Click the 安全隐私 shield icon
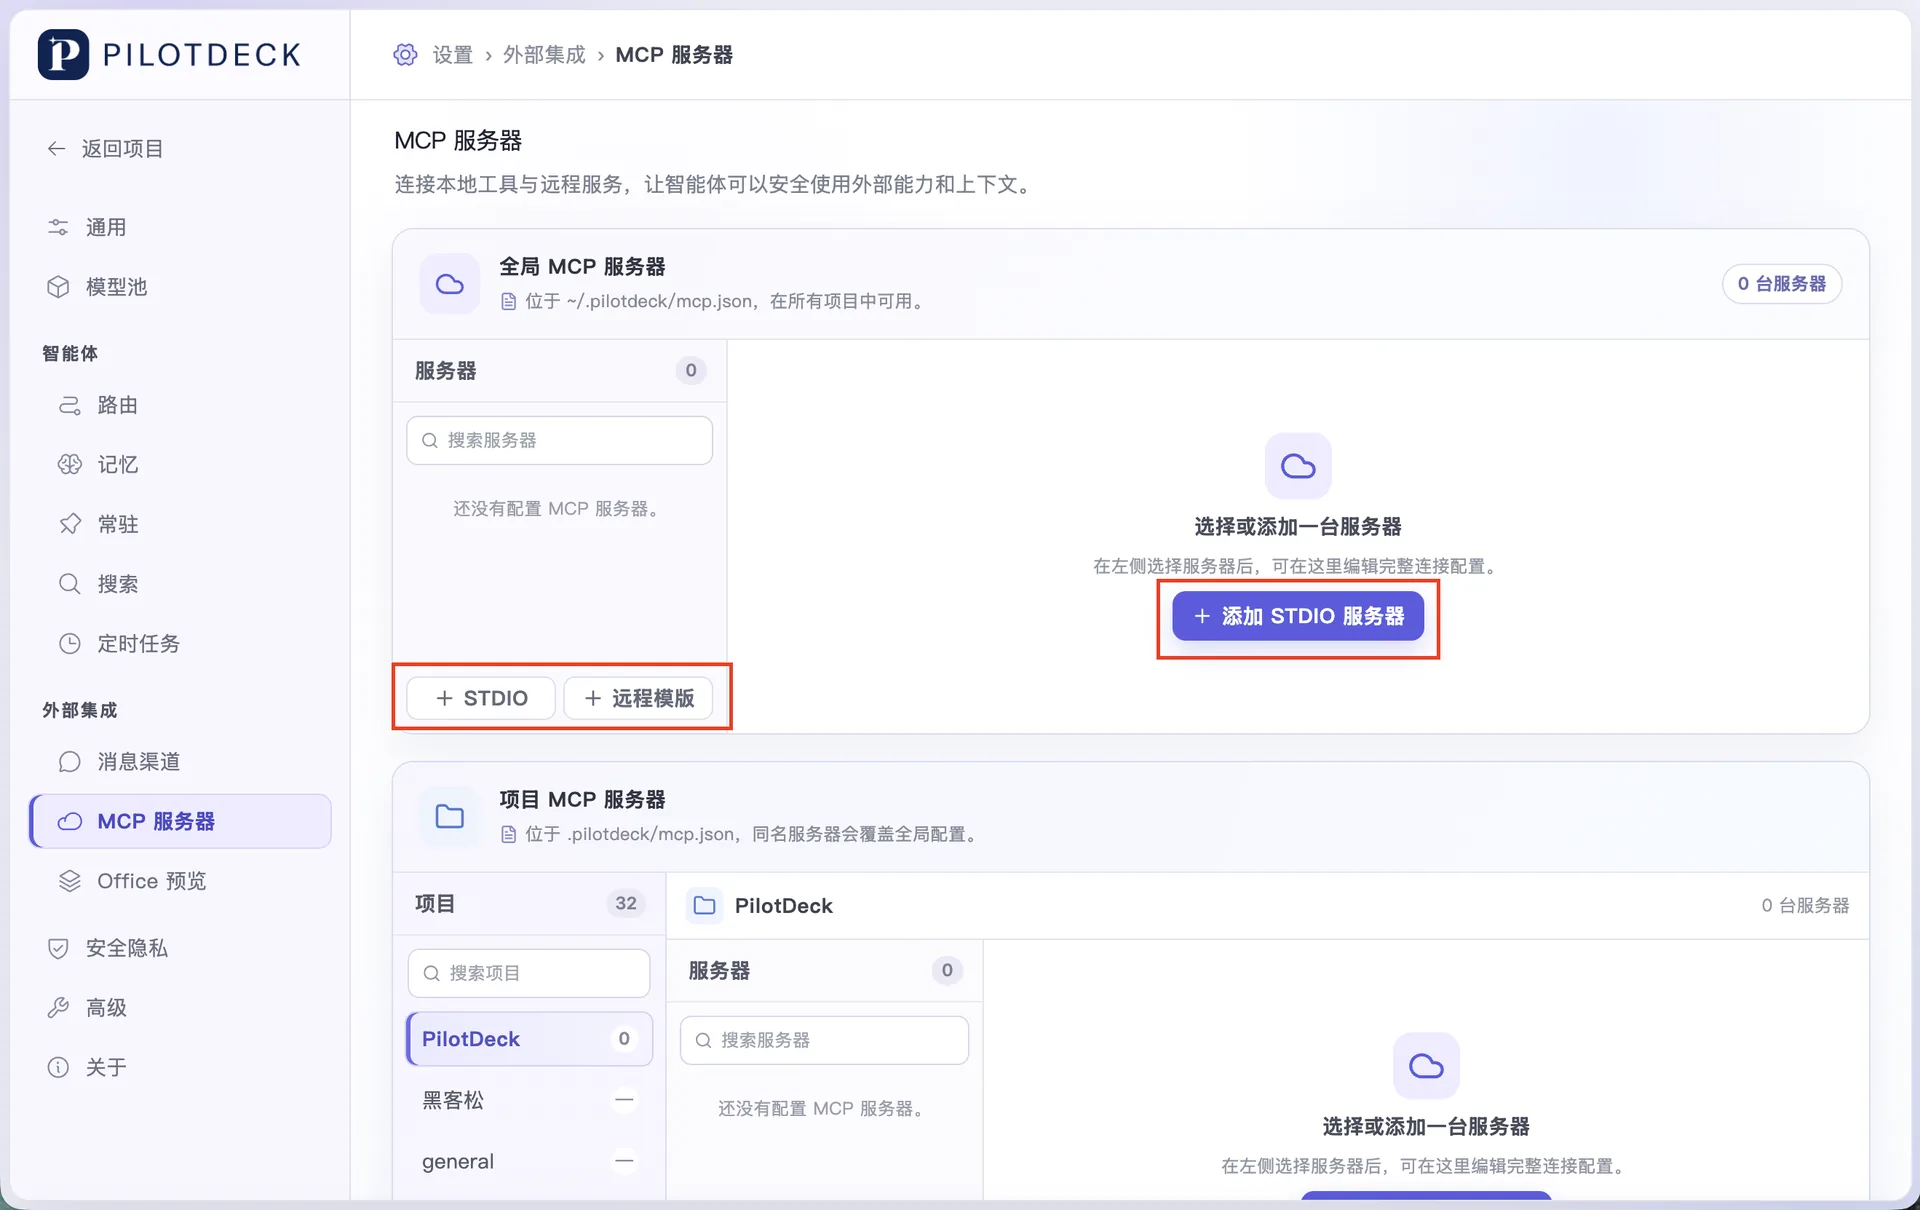This screenshot has height=1210, width=1920. [58, 948]
